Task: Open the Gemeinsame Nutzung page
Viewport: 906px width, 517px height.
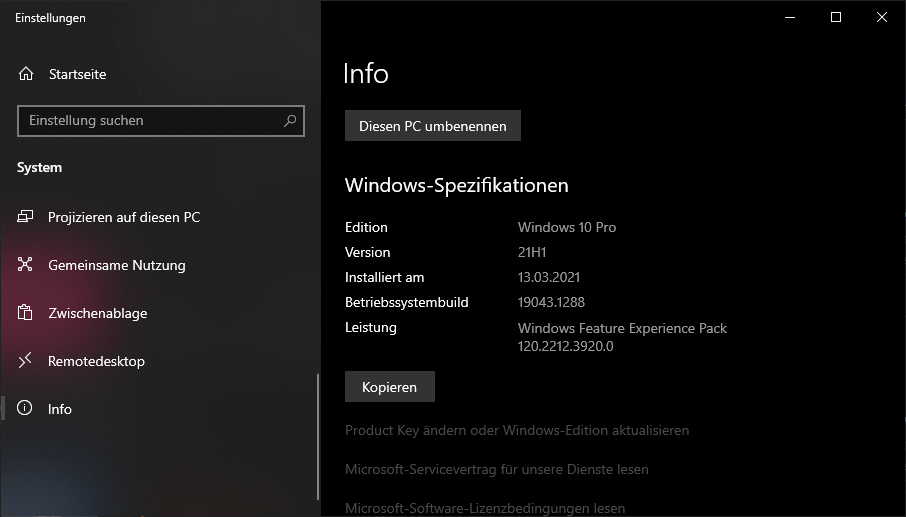Action: pos(117,265)
